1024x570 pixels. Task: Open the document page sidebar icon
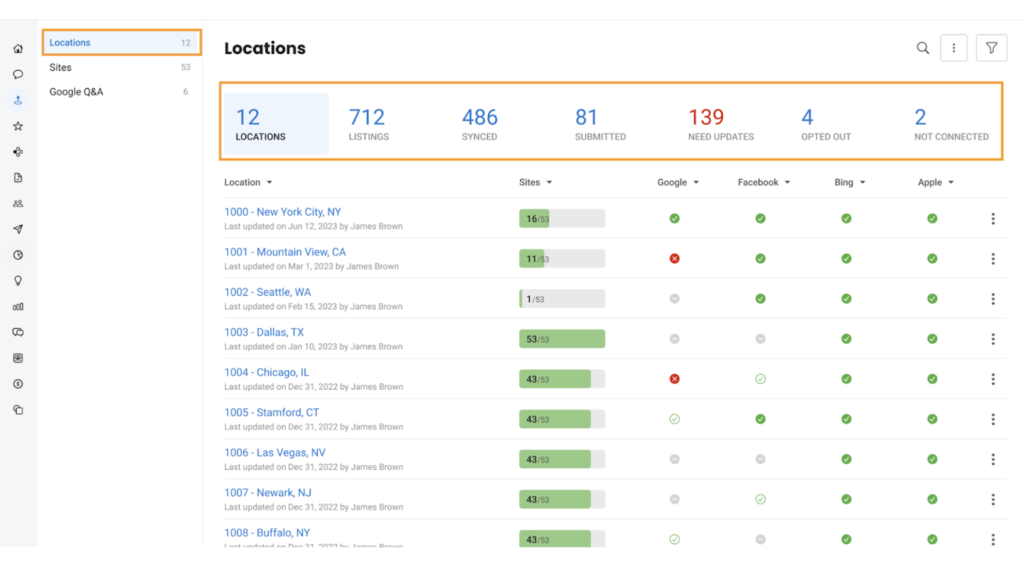tap(18, 178)
